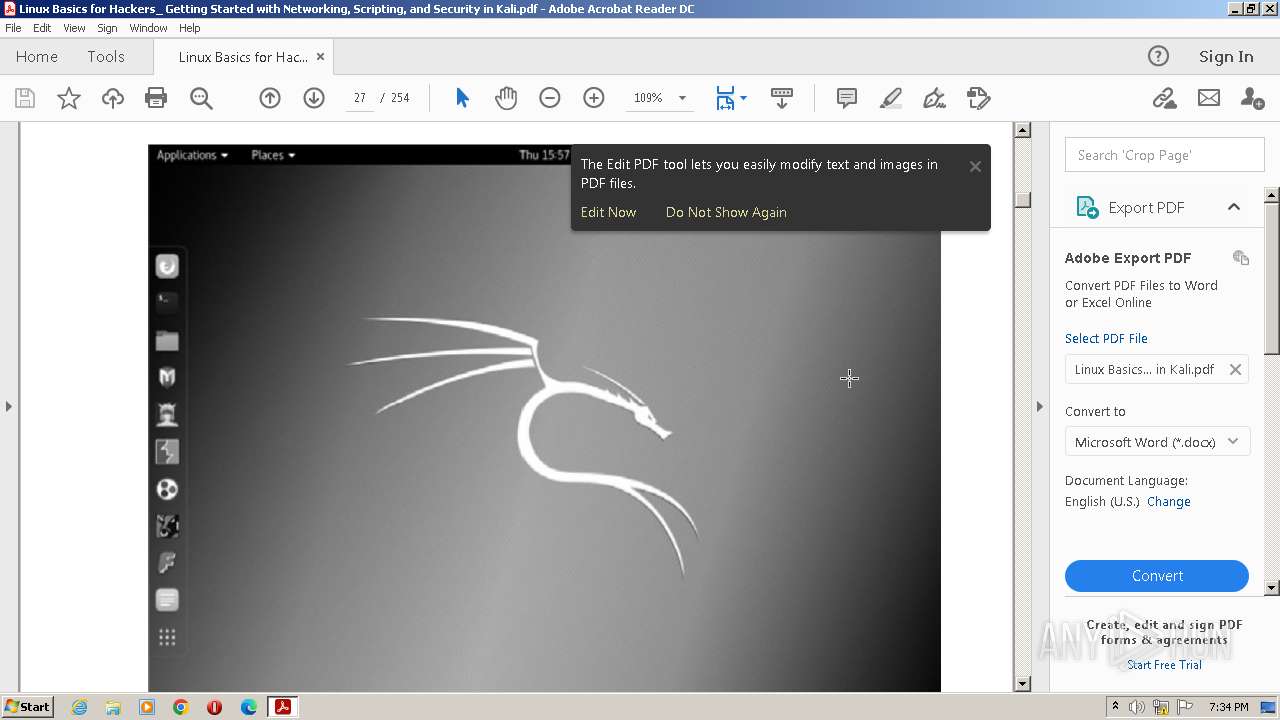Click the Save file icon
Screen dimensions: 1280x720
25,98
